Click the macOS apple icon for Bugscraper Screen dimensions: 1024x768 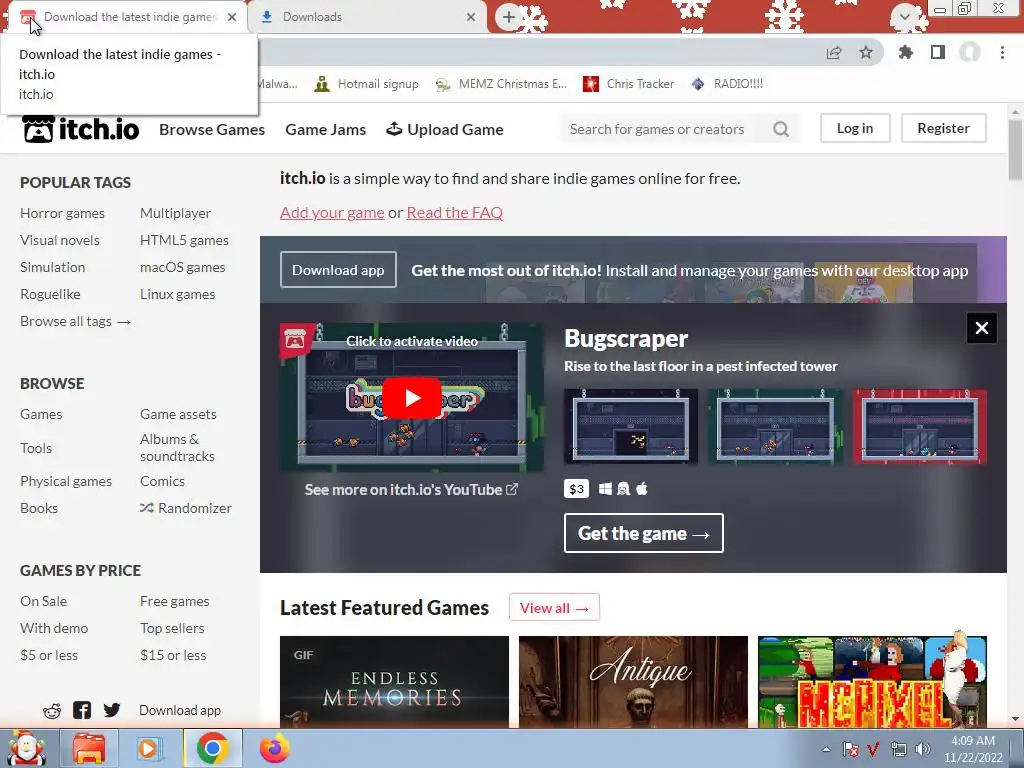tap(642, 488)
